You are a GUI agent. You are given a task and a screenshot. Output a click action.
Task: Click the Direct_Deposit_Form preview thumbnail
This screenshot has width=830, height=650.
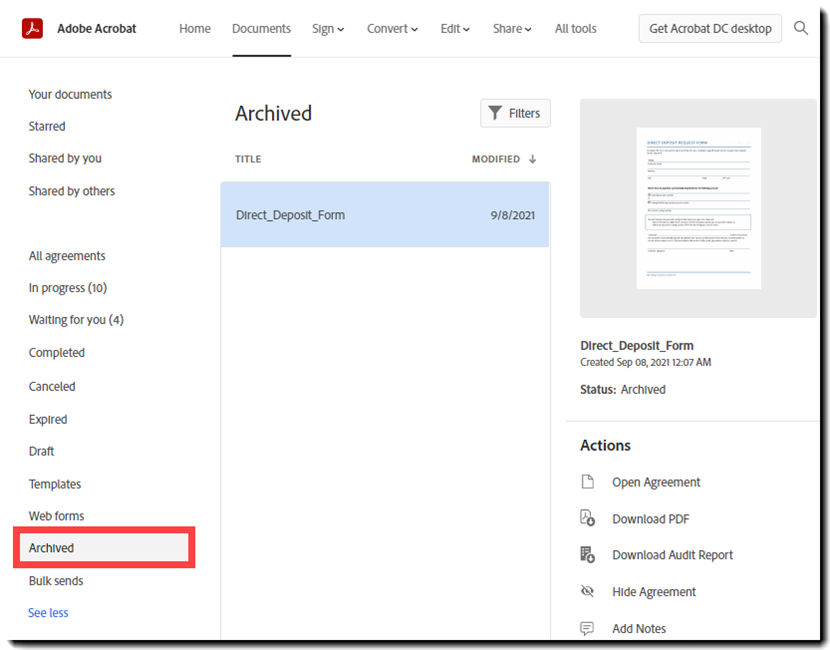(x=698, y=208)
